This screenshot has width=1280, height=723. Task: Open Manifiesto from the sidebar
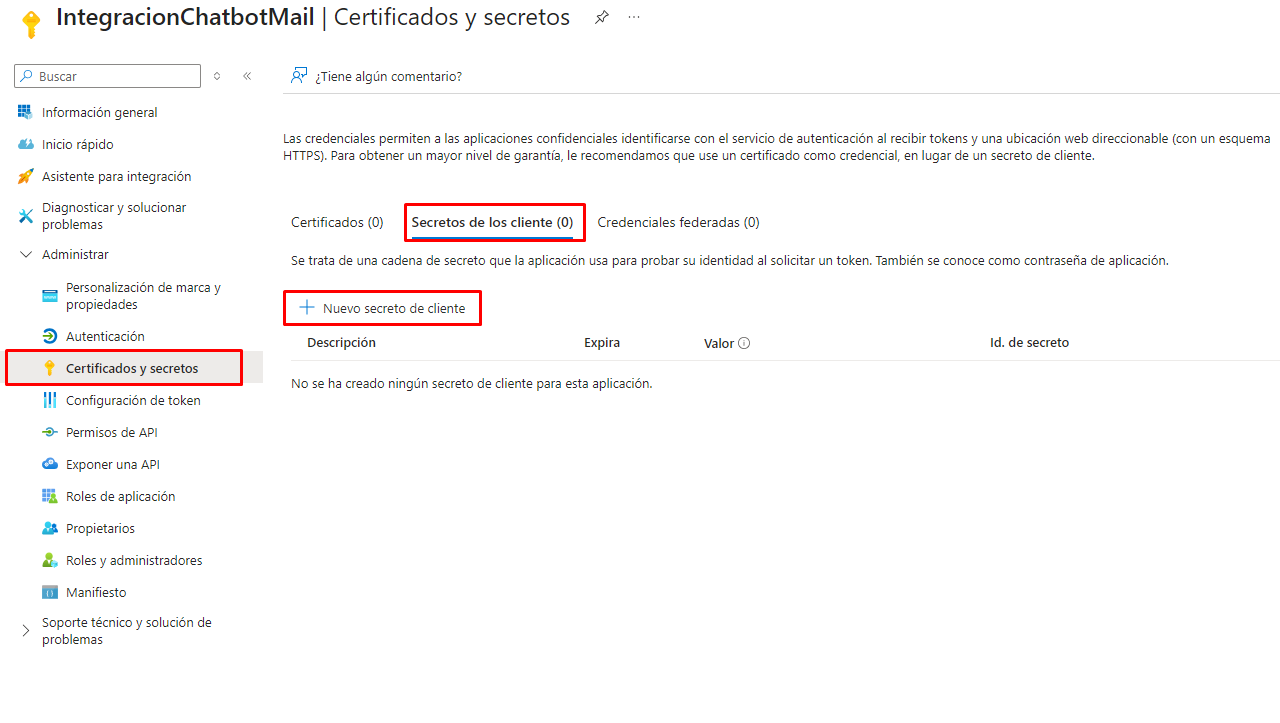point(96,592)
